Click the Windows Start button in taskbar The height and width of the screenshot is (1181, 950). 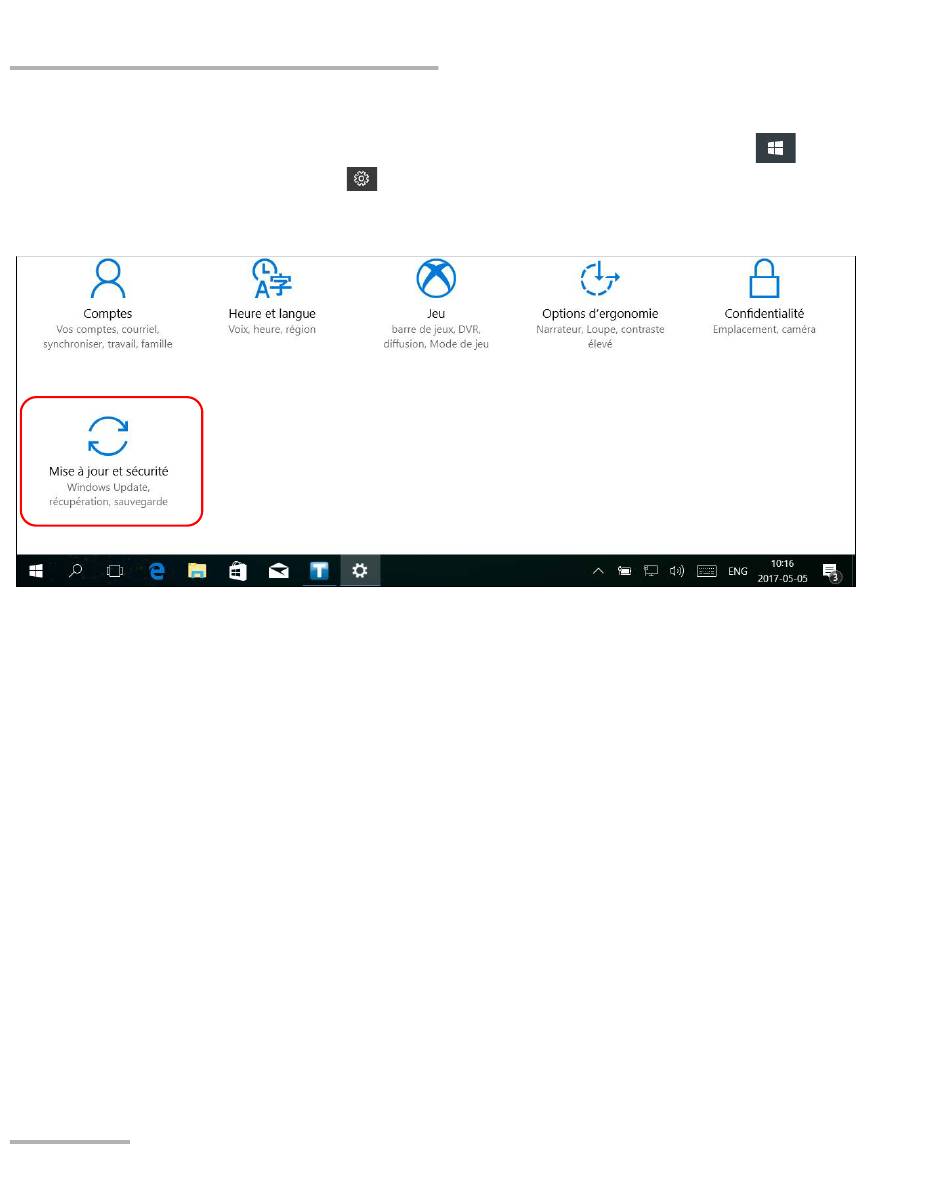(x=35, y=572)
